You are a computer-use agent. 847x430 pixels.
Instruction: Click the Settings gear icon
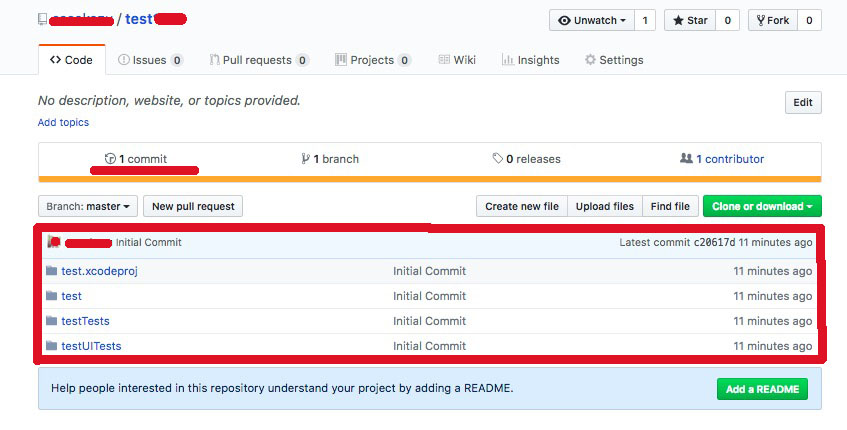[590, 59]
